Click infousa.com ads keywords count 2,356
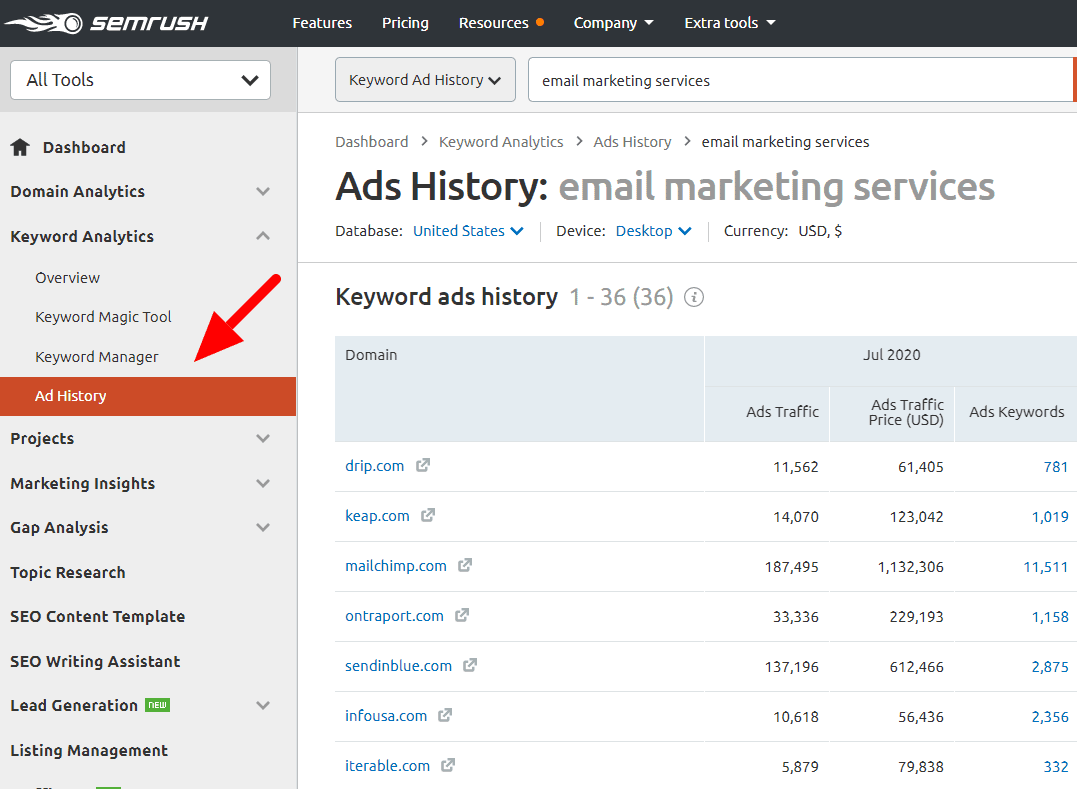 pyautogui.click(x=1050, y=717)
